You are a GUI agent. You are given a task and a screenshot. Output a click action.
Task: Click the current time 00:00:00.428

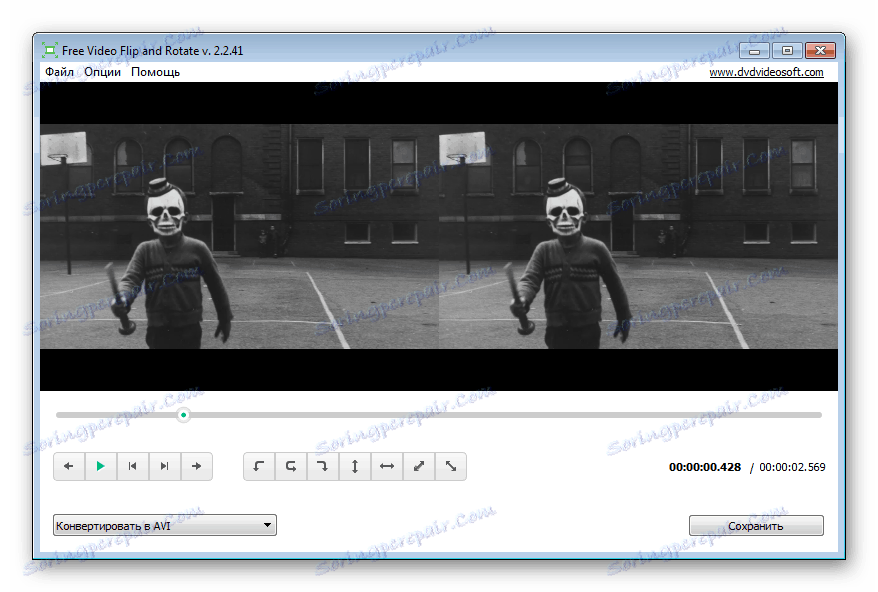point(704,467)
